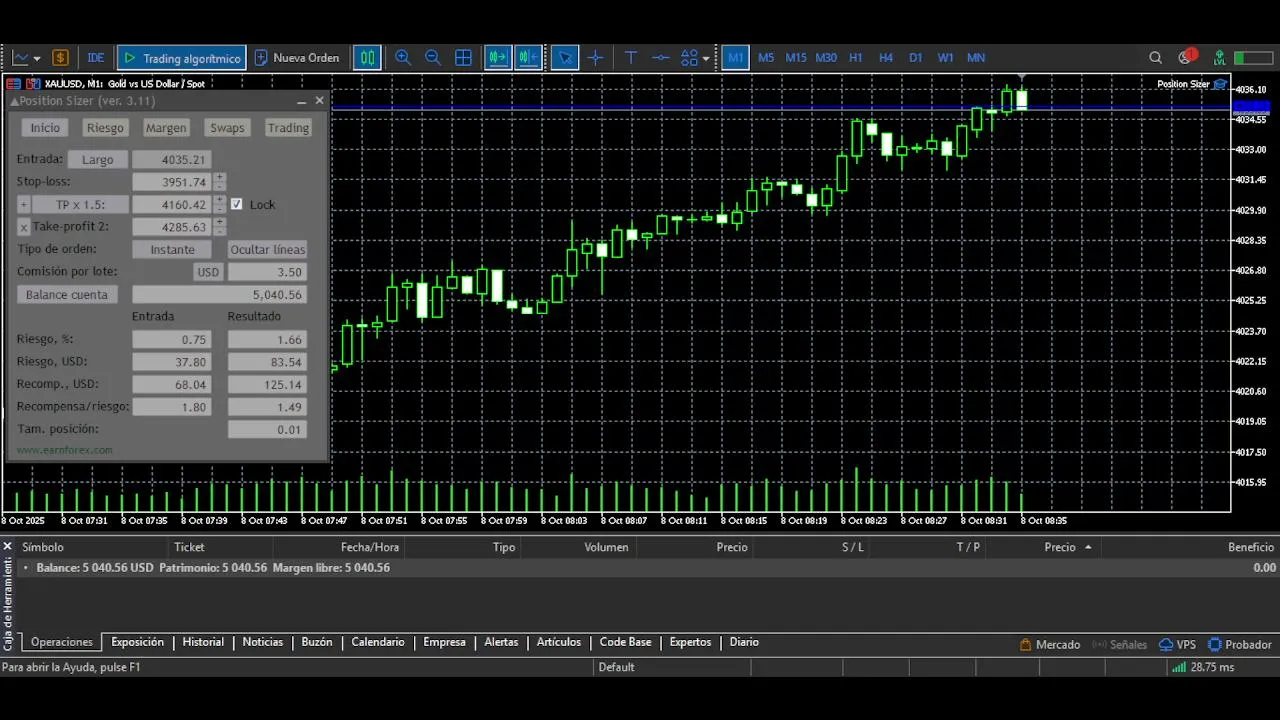Remove Take-profit 2 with the x button
The image size is (1280, 720).
24,227
